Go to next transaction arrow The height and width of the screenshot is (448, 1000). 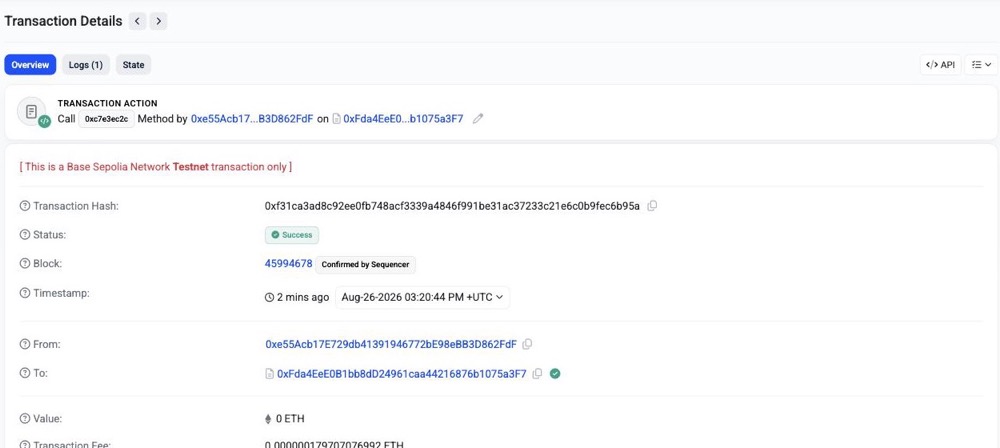point(158,21)
